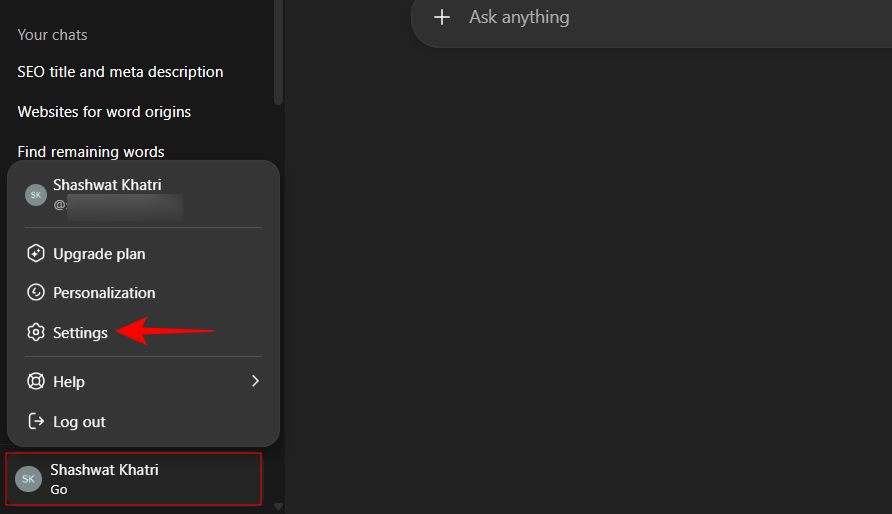Screen dimensions: 892x514
Task: Select the Personalization menu label
Action: (x=104, y=293)
